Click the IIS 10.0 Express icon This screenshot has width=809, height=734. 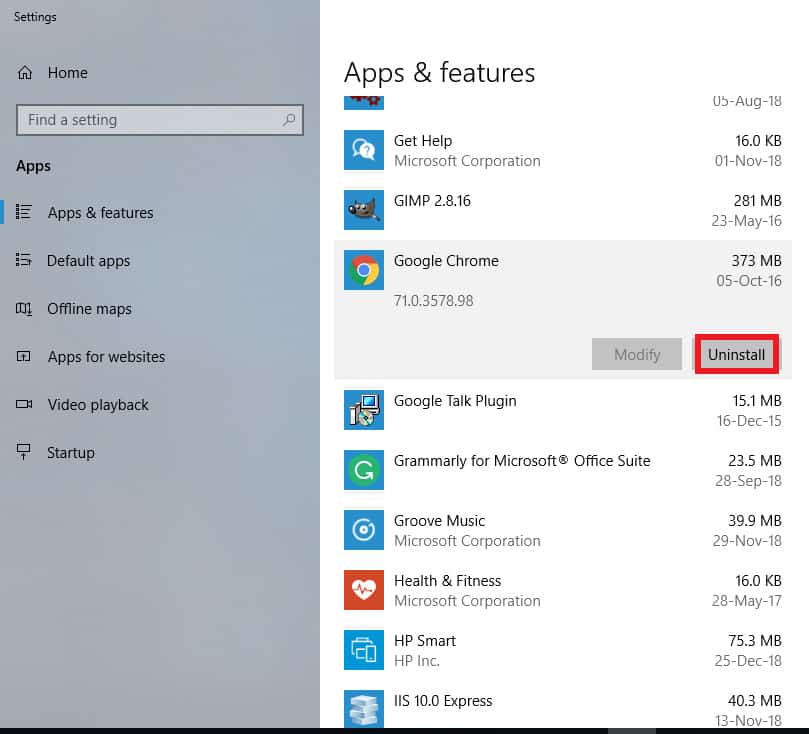click(363, 709)
